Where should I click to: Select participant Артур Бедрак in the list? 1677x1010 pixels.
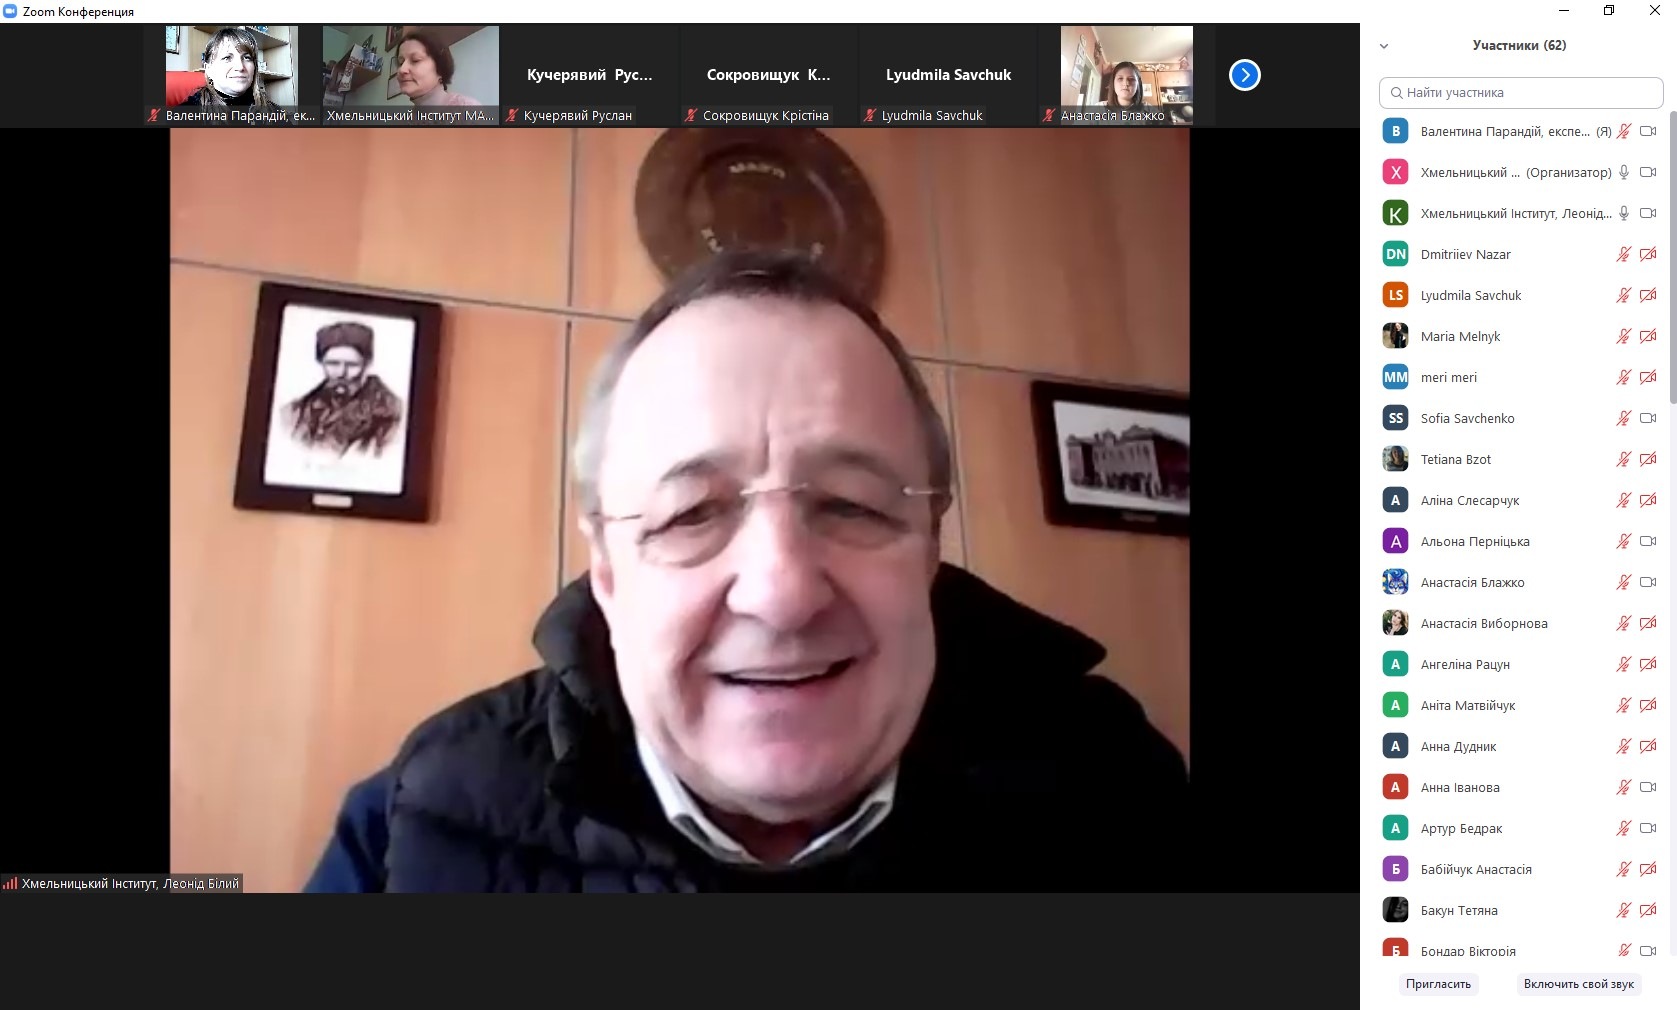1520,828
